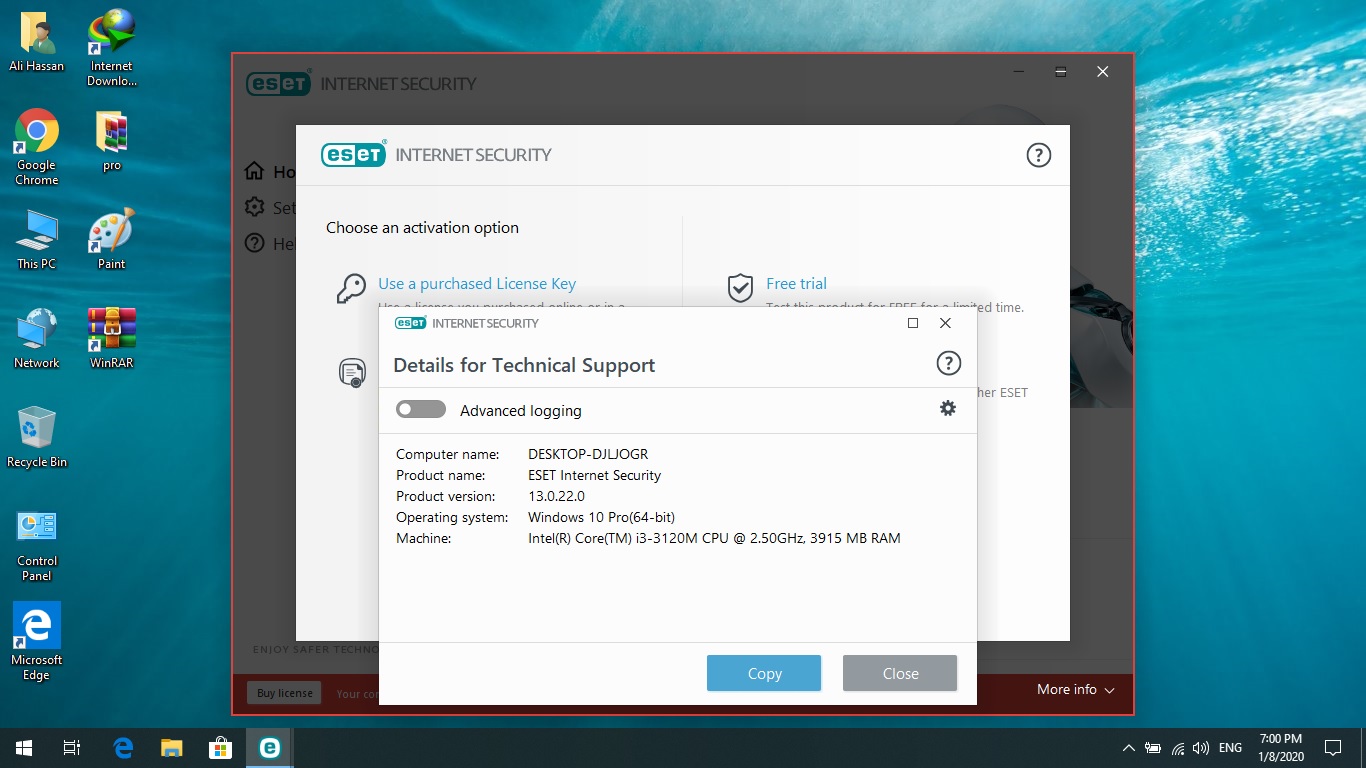Viewport: 1366px width, 768px height.
Task: Open the notification center icon
Action: [1333, 748]
